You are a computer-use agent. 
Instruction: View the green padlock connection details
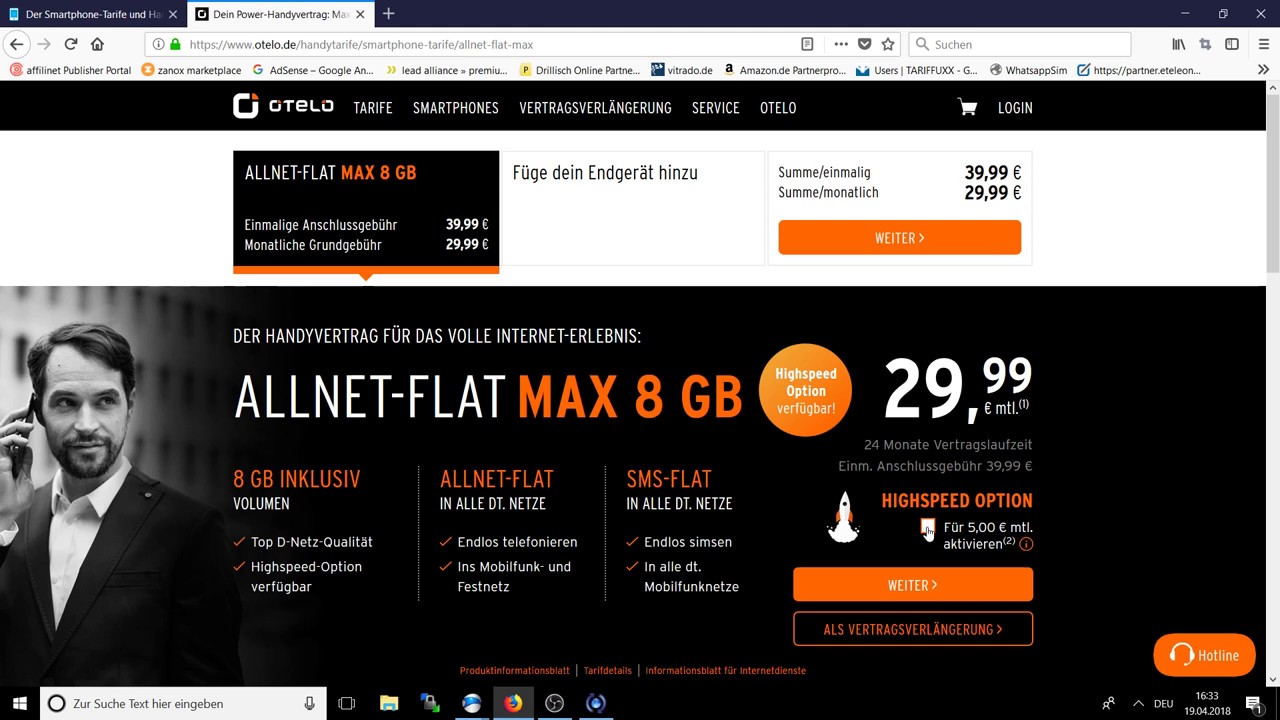click(175, 44)
